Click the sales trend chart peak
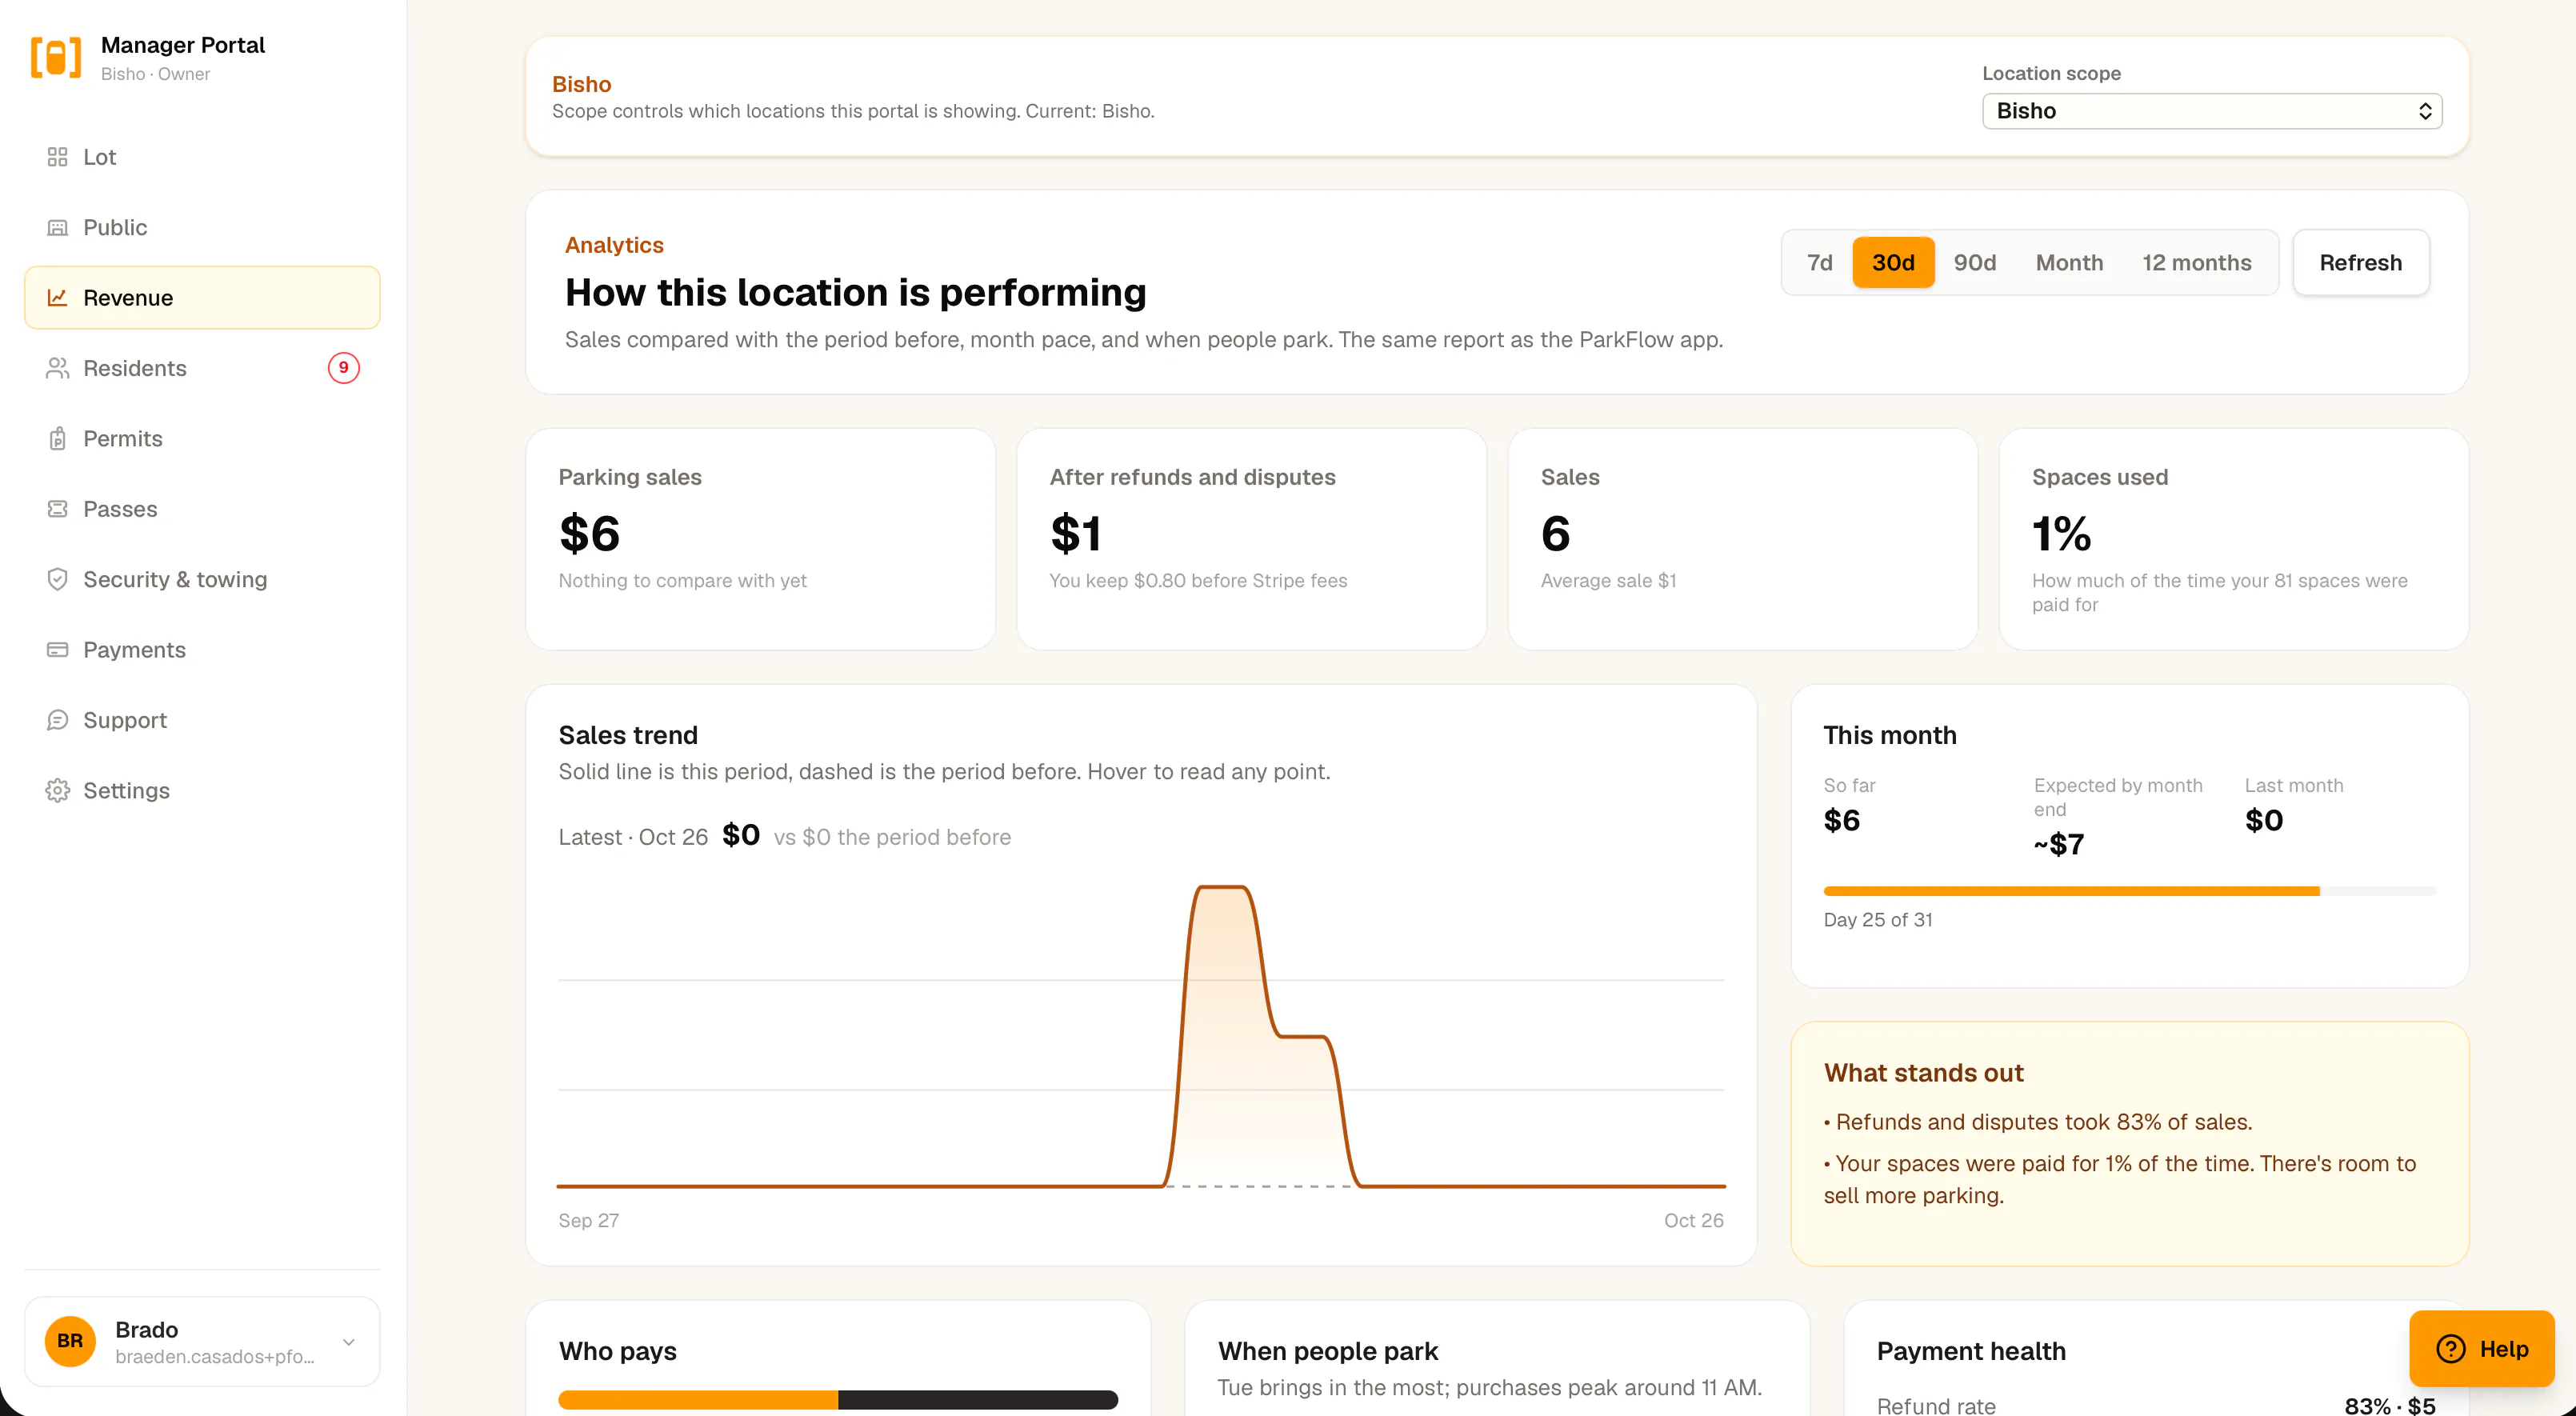Viewport: 2576px width, 1416px height. pyautogui.click(x=1221, y=888)
